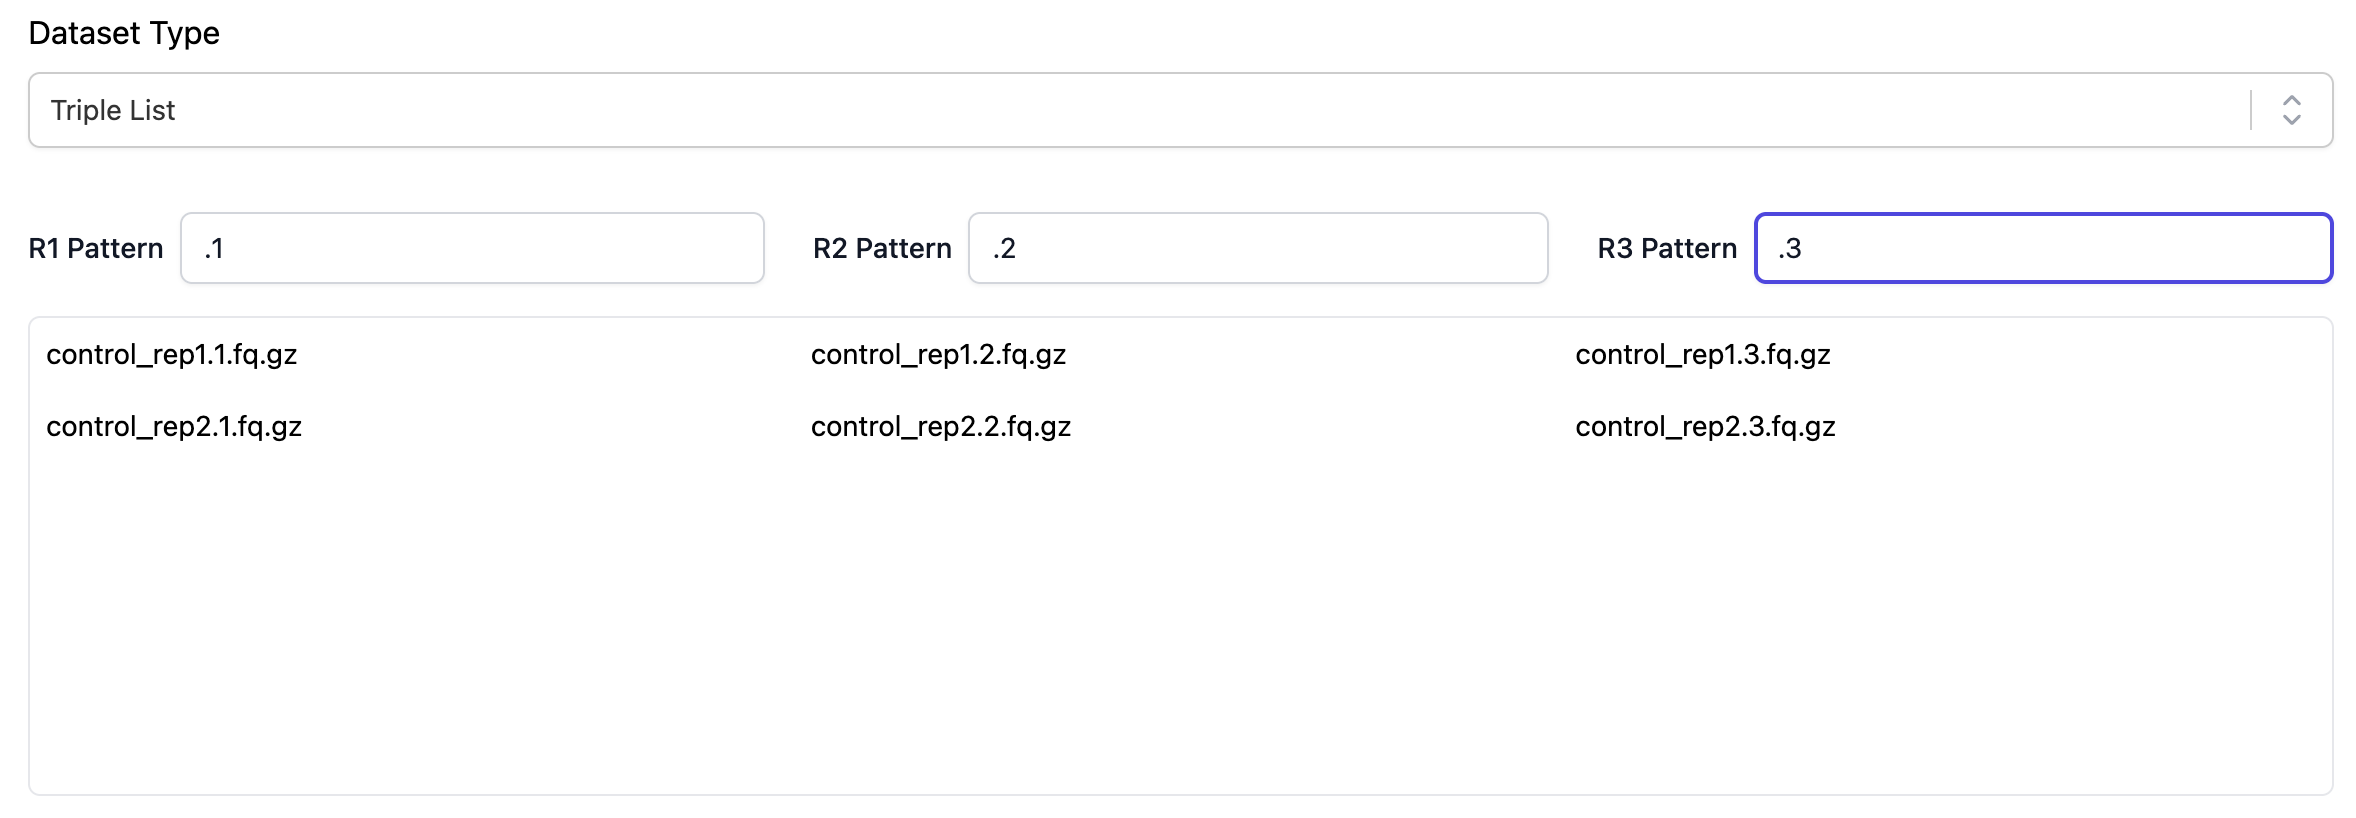Click the Dataset Type label
The height and width of the screenshot is (818, 2356).
[124, 33]
